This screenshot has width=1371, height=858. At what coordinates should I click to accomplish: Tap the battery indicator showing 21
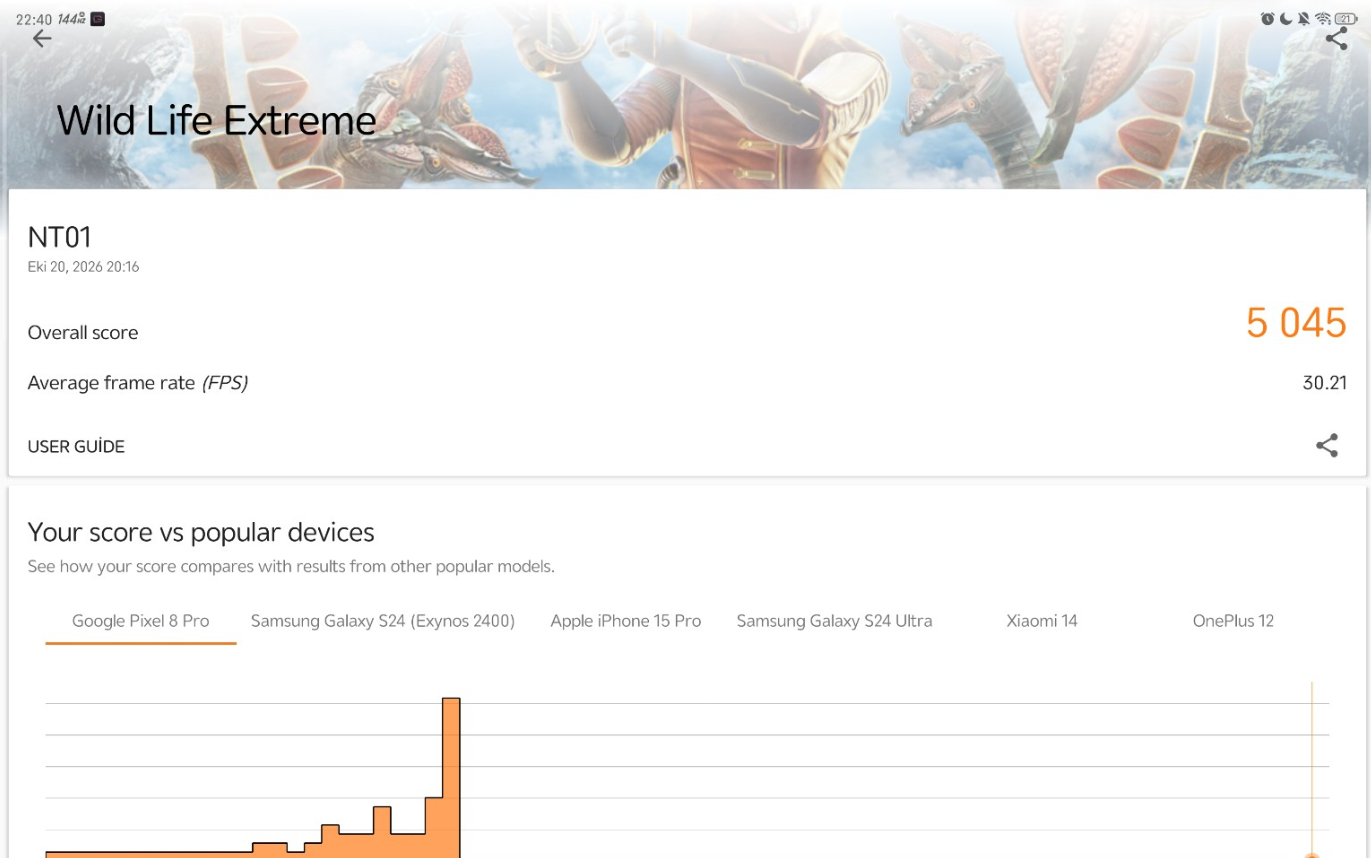tap(1346, 19)
